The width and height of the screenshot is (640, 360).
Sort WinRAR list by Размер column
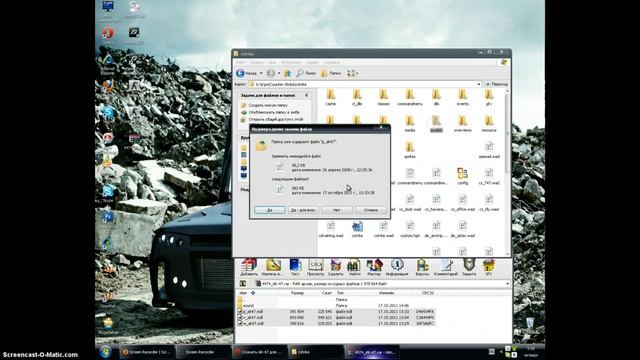(x=297, y=293)
